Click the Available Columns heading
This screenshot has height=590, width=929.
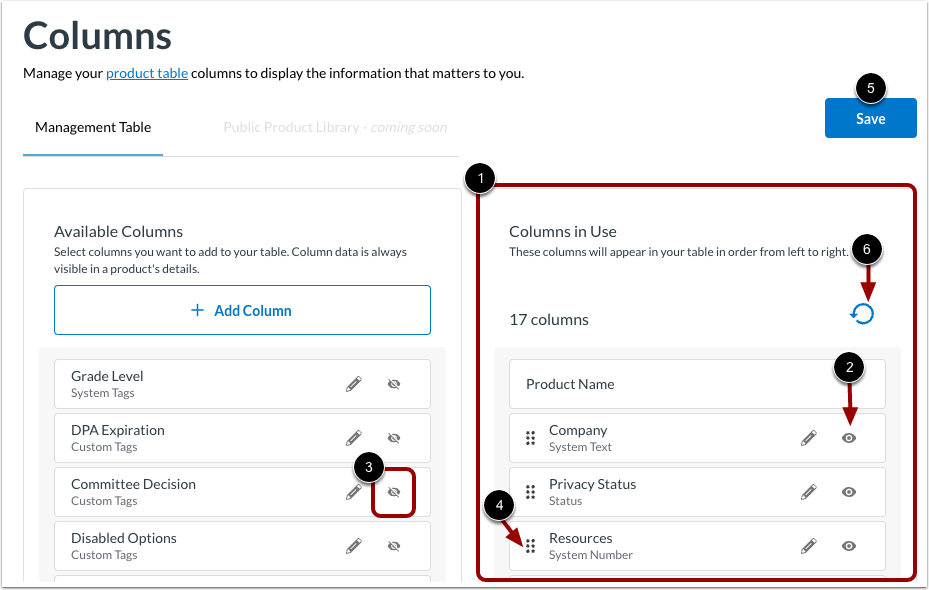(x=118, y=232)
